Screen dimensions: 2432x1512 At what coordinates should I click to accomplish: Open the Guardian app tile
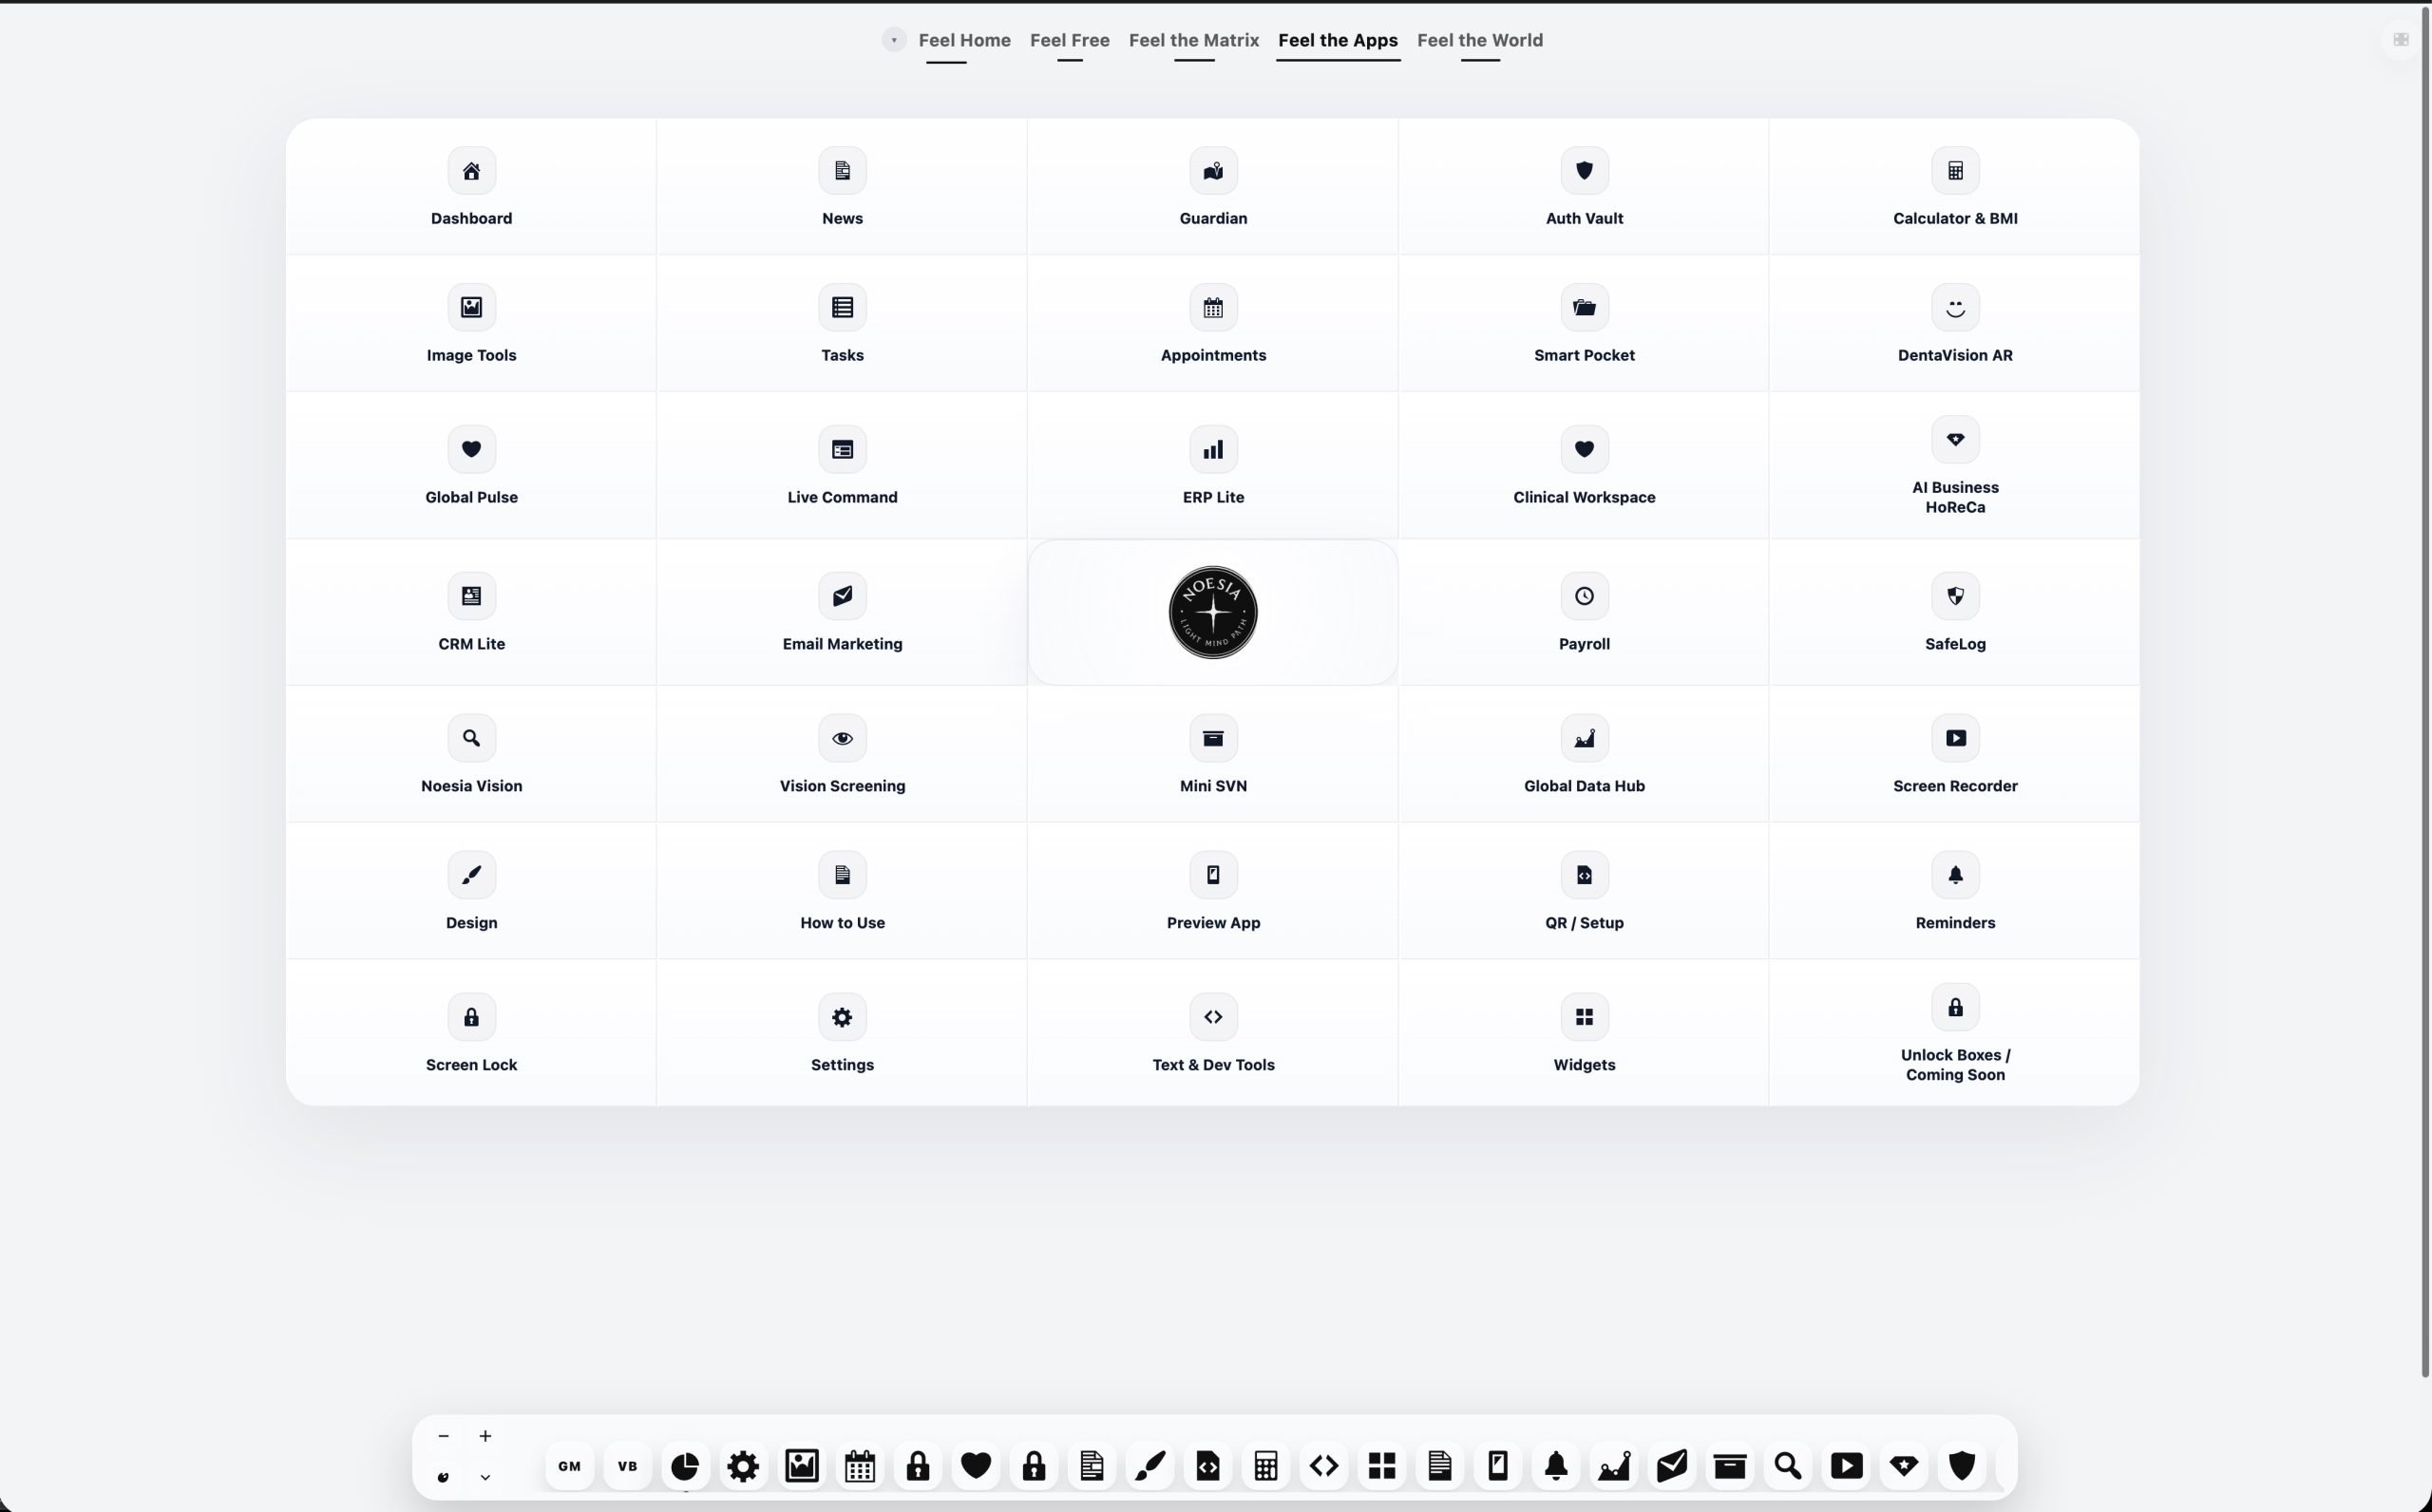[x=1213, y=187]
